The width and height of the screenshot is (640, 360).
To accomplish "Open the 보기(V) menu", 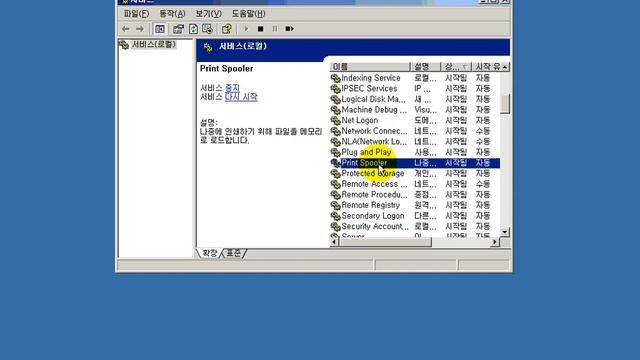I will click(208, 14).
